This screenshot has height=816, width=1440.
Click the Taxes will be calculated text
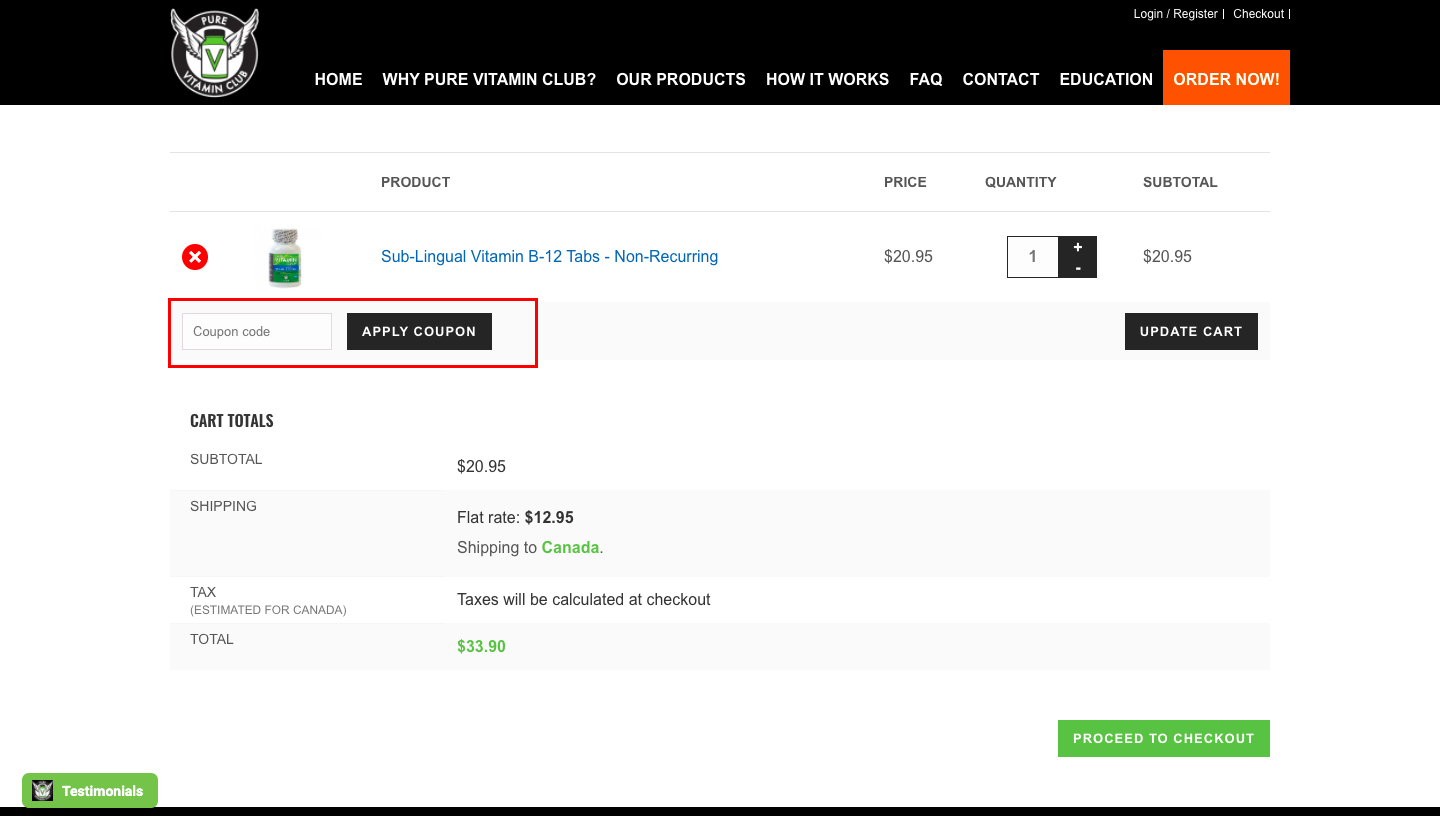point(584,600)
